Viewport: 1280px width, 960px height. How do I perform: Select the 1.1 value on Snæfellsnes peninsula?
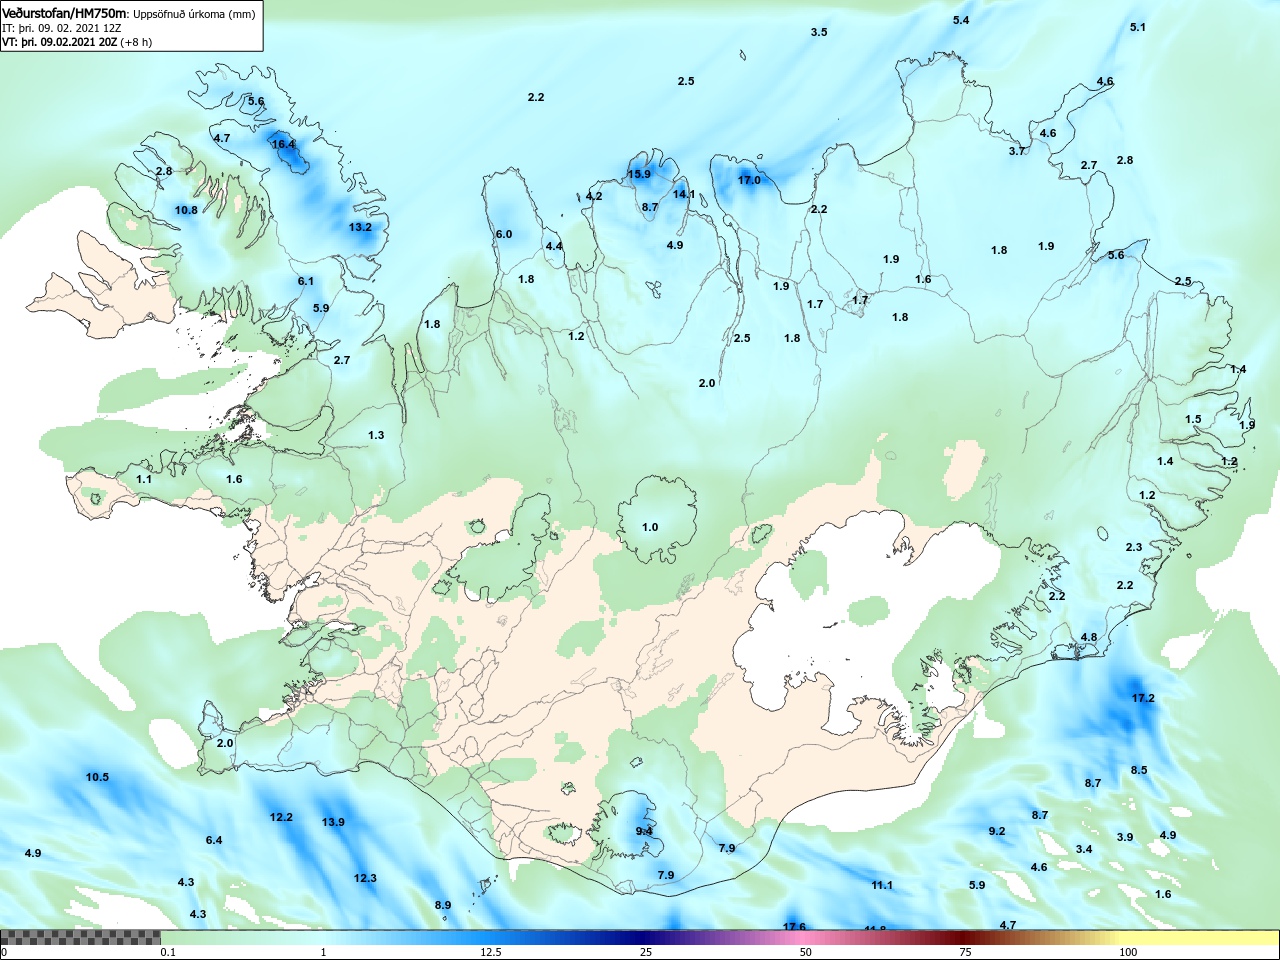click(144, 479)
